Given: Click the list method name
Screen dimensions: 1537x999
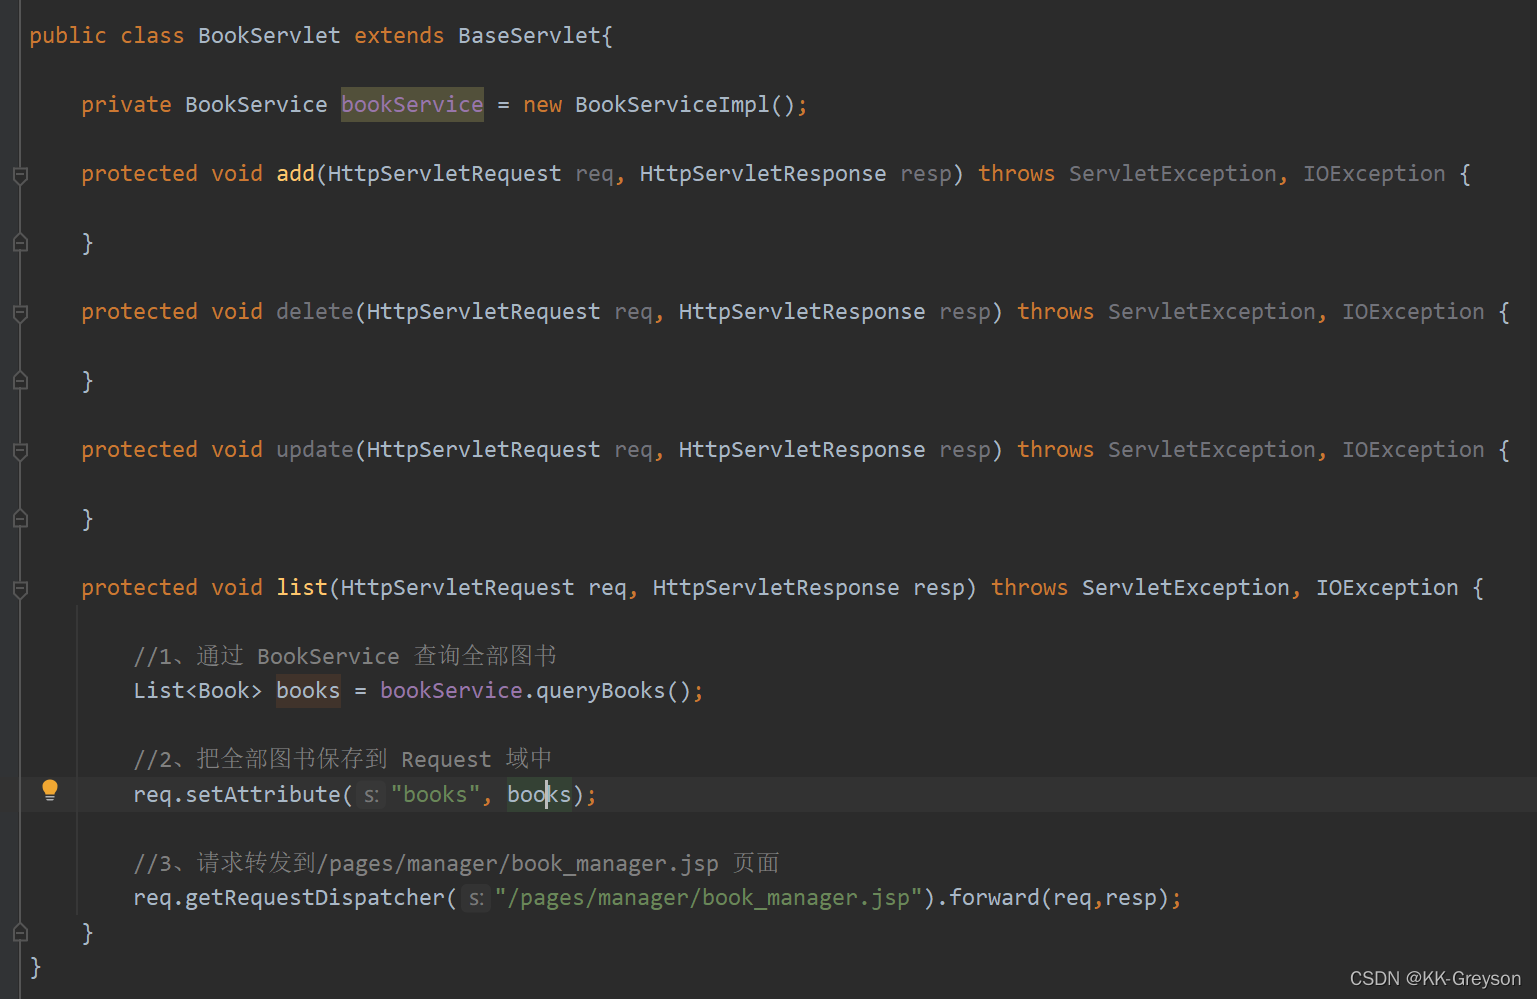Looking at the screenshot, I should [302, 588].
